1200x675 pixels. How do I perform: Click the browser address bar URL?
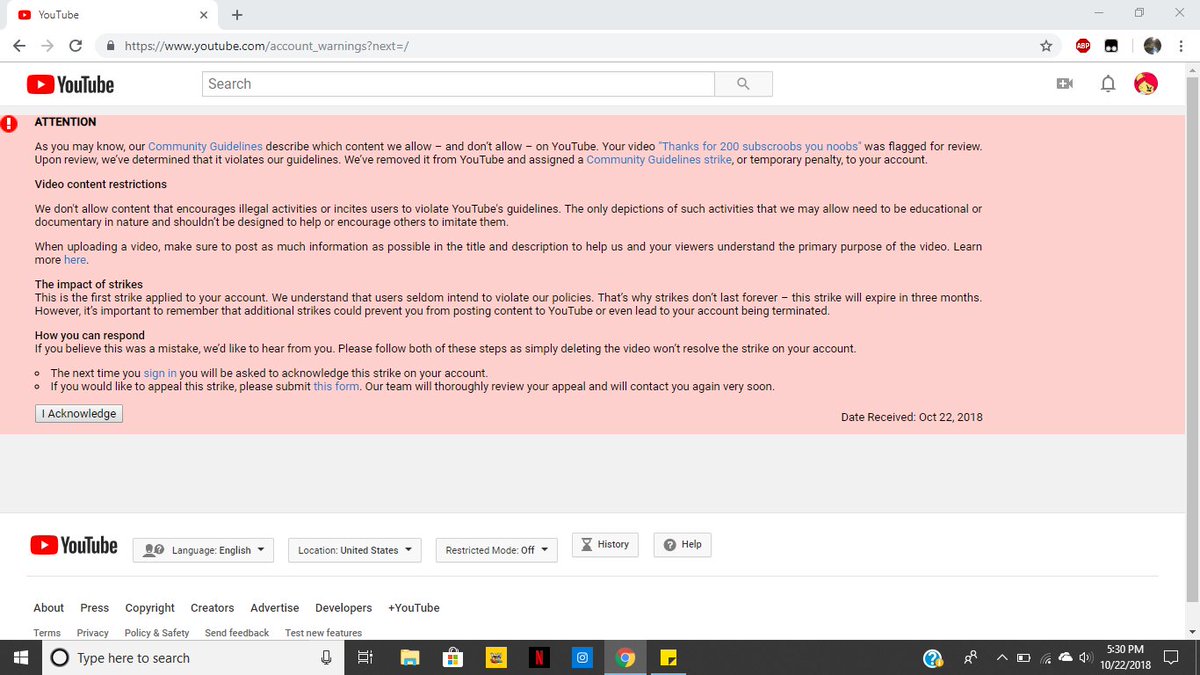pyautogui.click(x=267, y=45)
